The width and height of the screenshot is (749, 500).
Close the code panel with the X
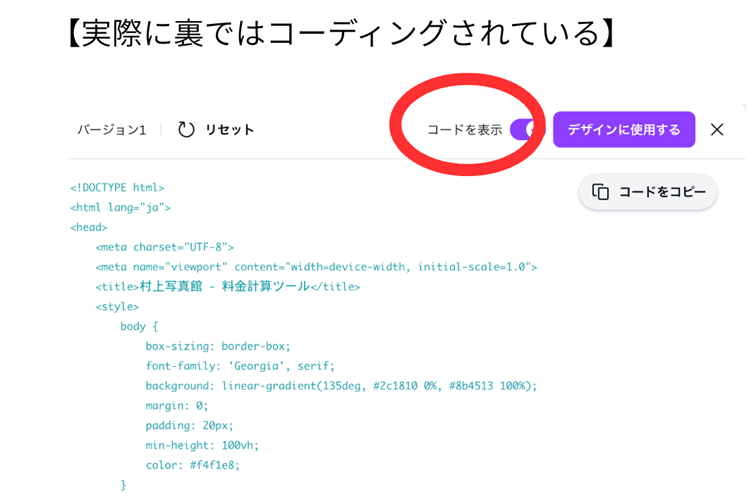coord(717,130)
